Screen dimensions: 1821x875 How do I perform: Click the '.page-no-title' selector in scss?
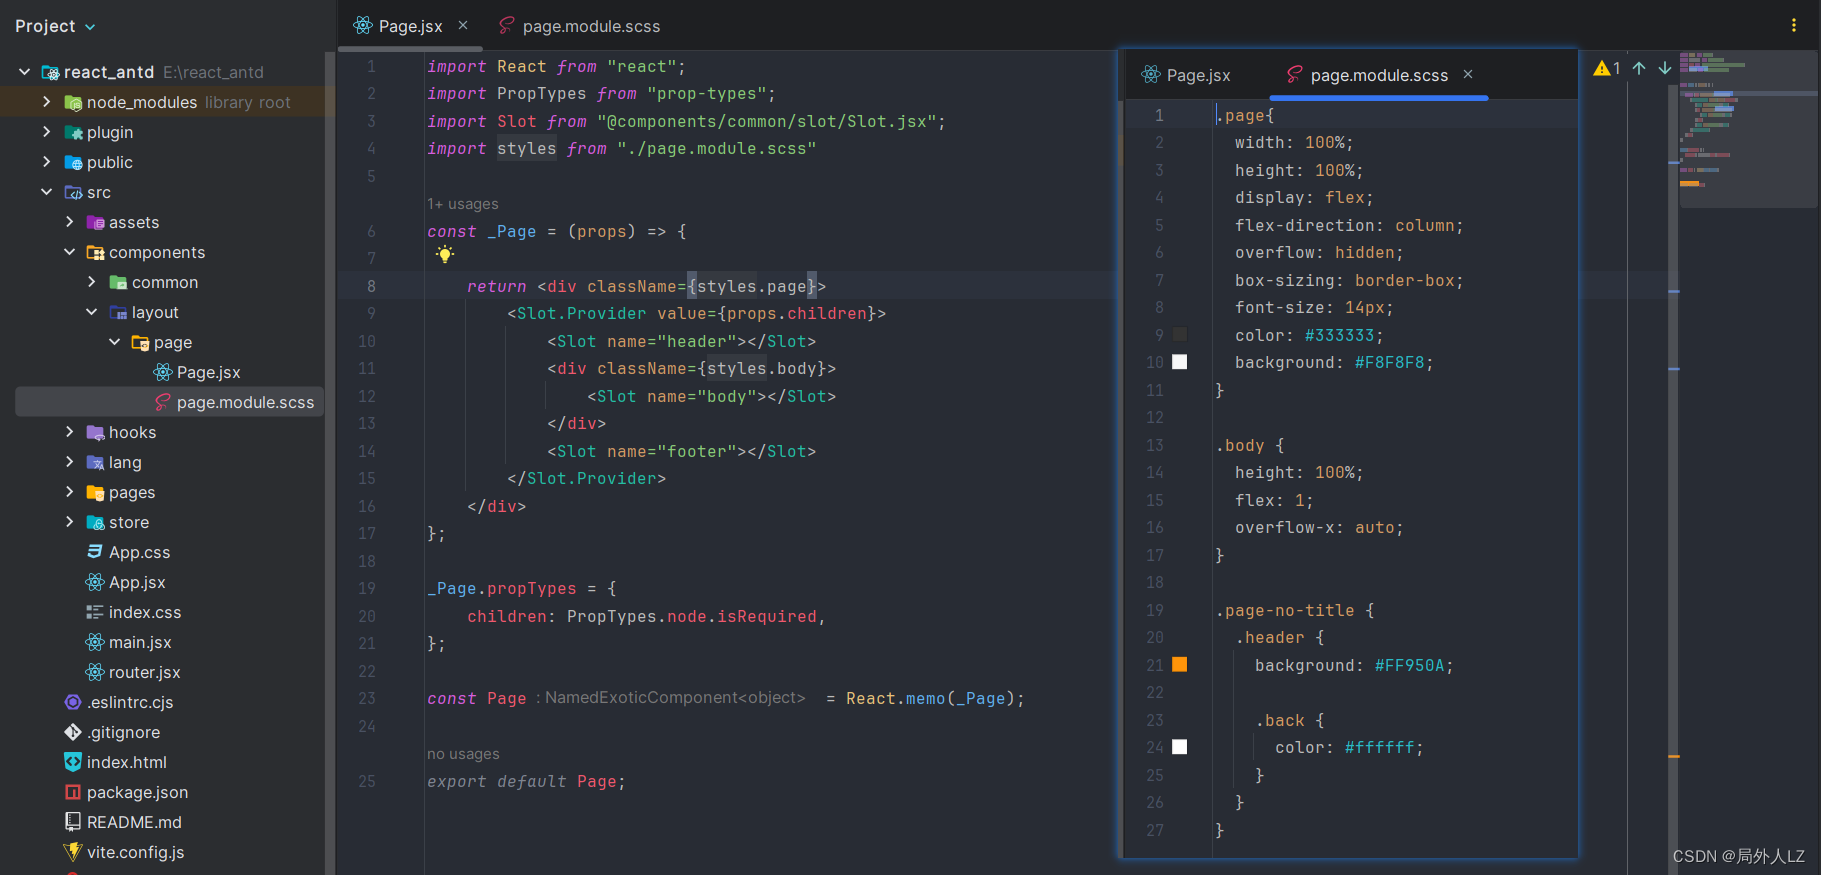(1285, 610)
